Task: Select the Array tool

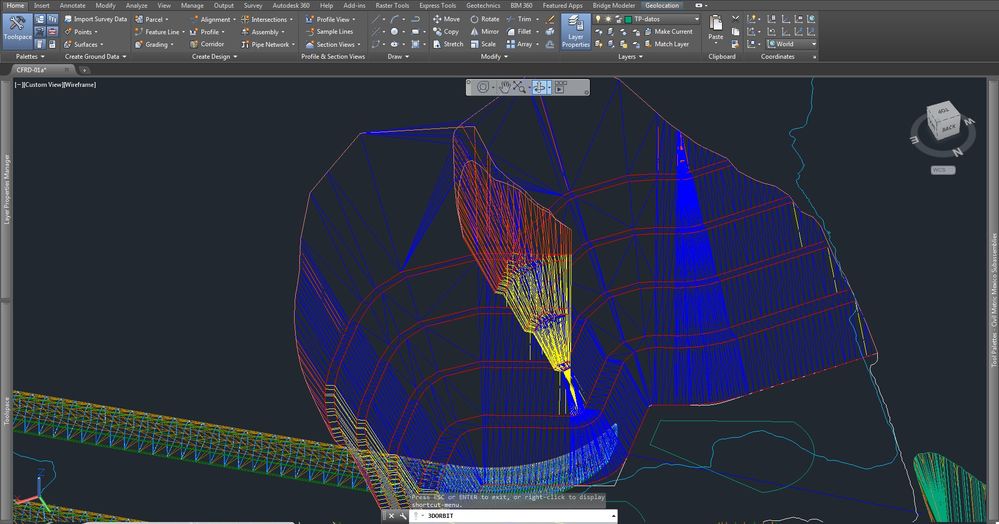Action: 519,44
